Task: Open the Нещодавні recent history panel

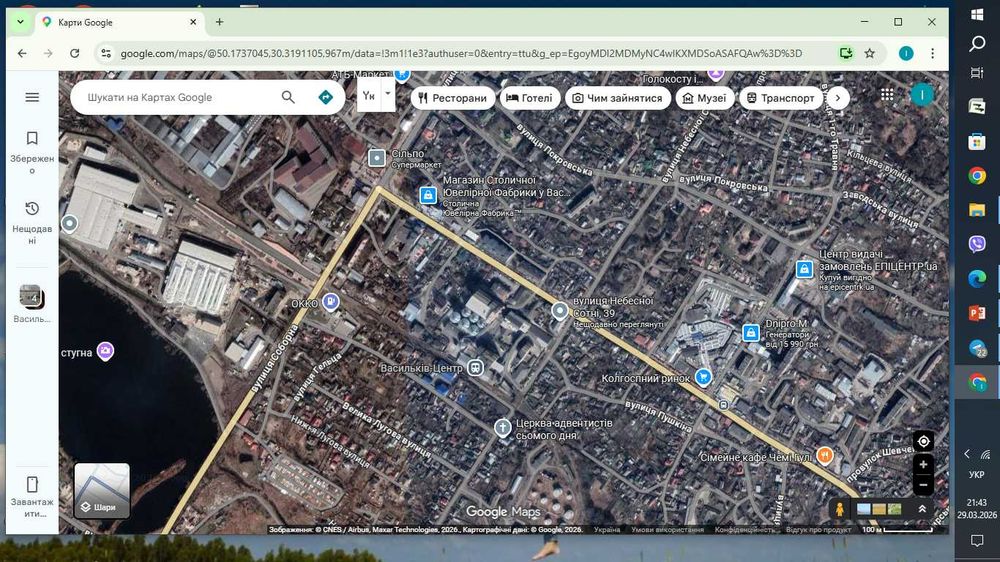Action: point(32,223)
